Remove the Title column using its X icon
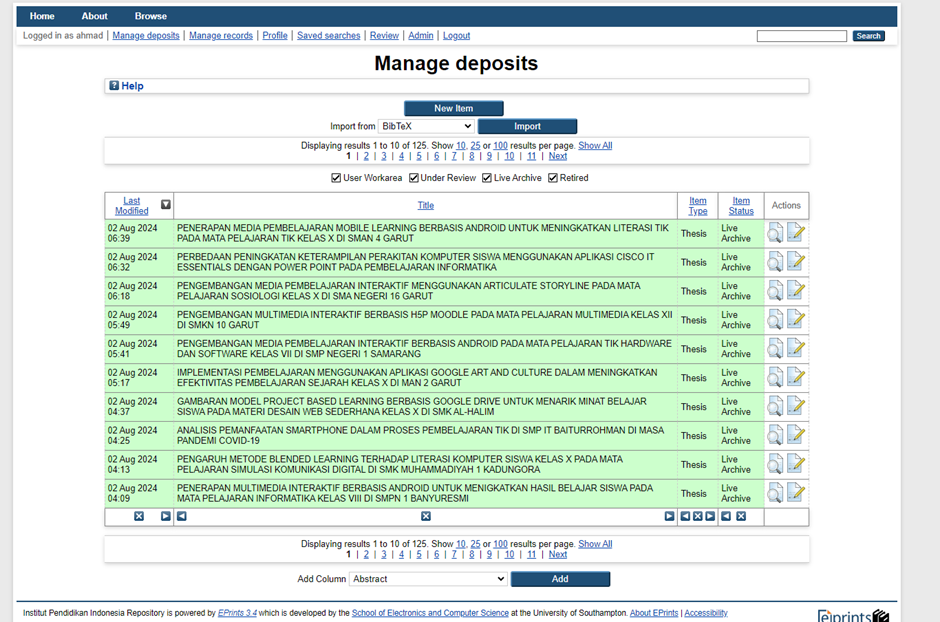 425,517
